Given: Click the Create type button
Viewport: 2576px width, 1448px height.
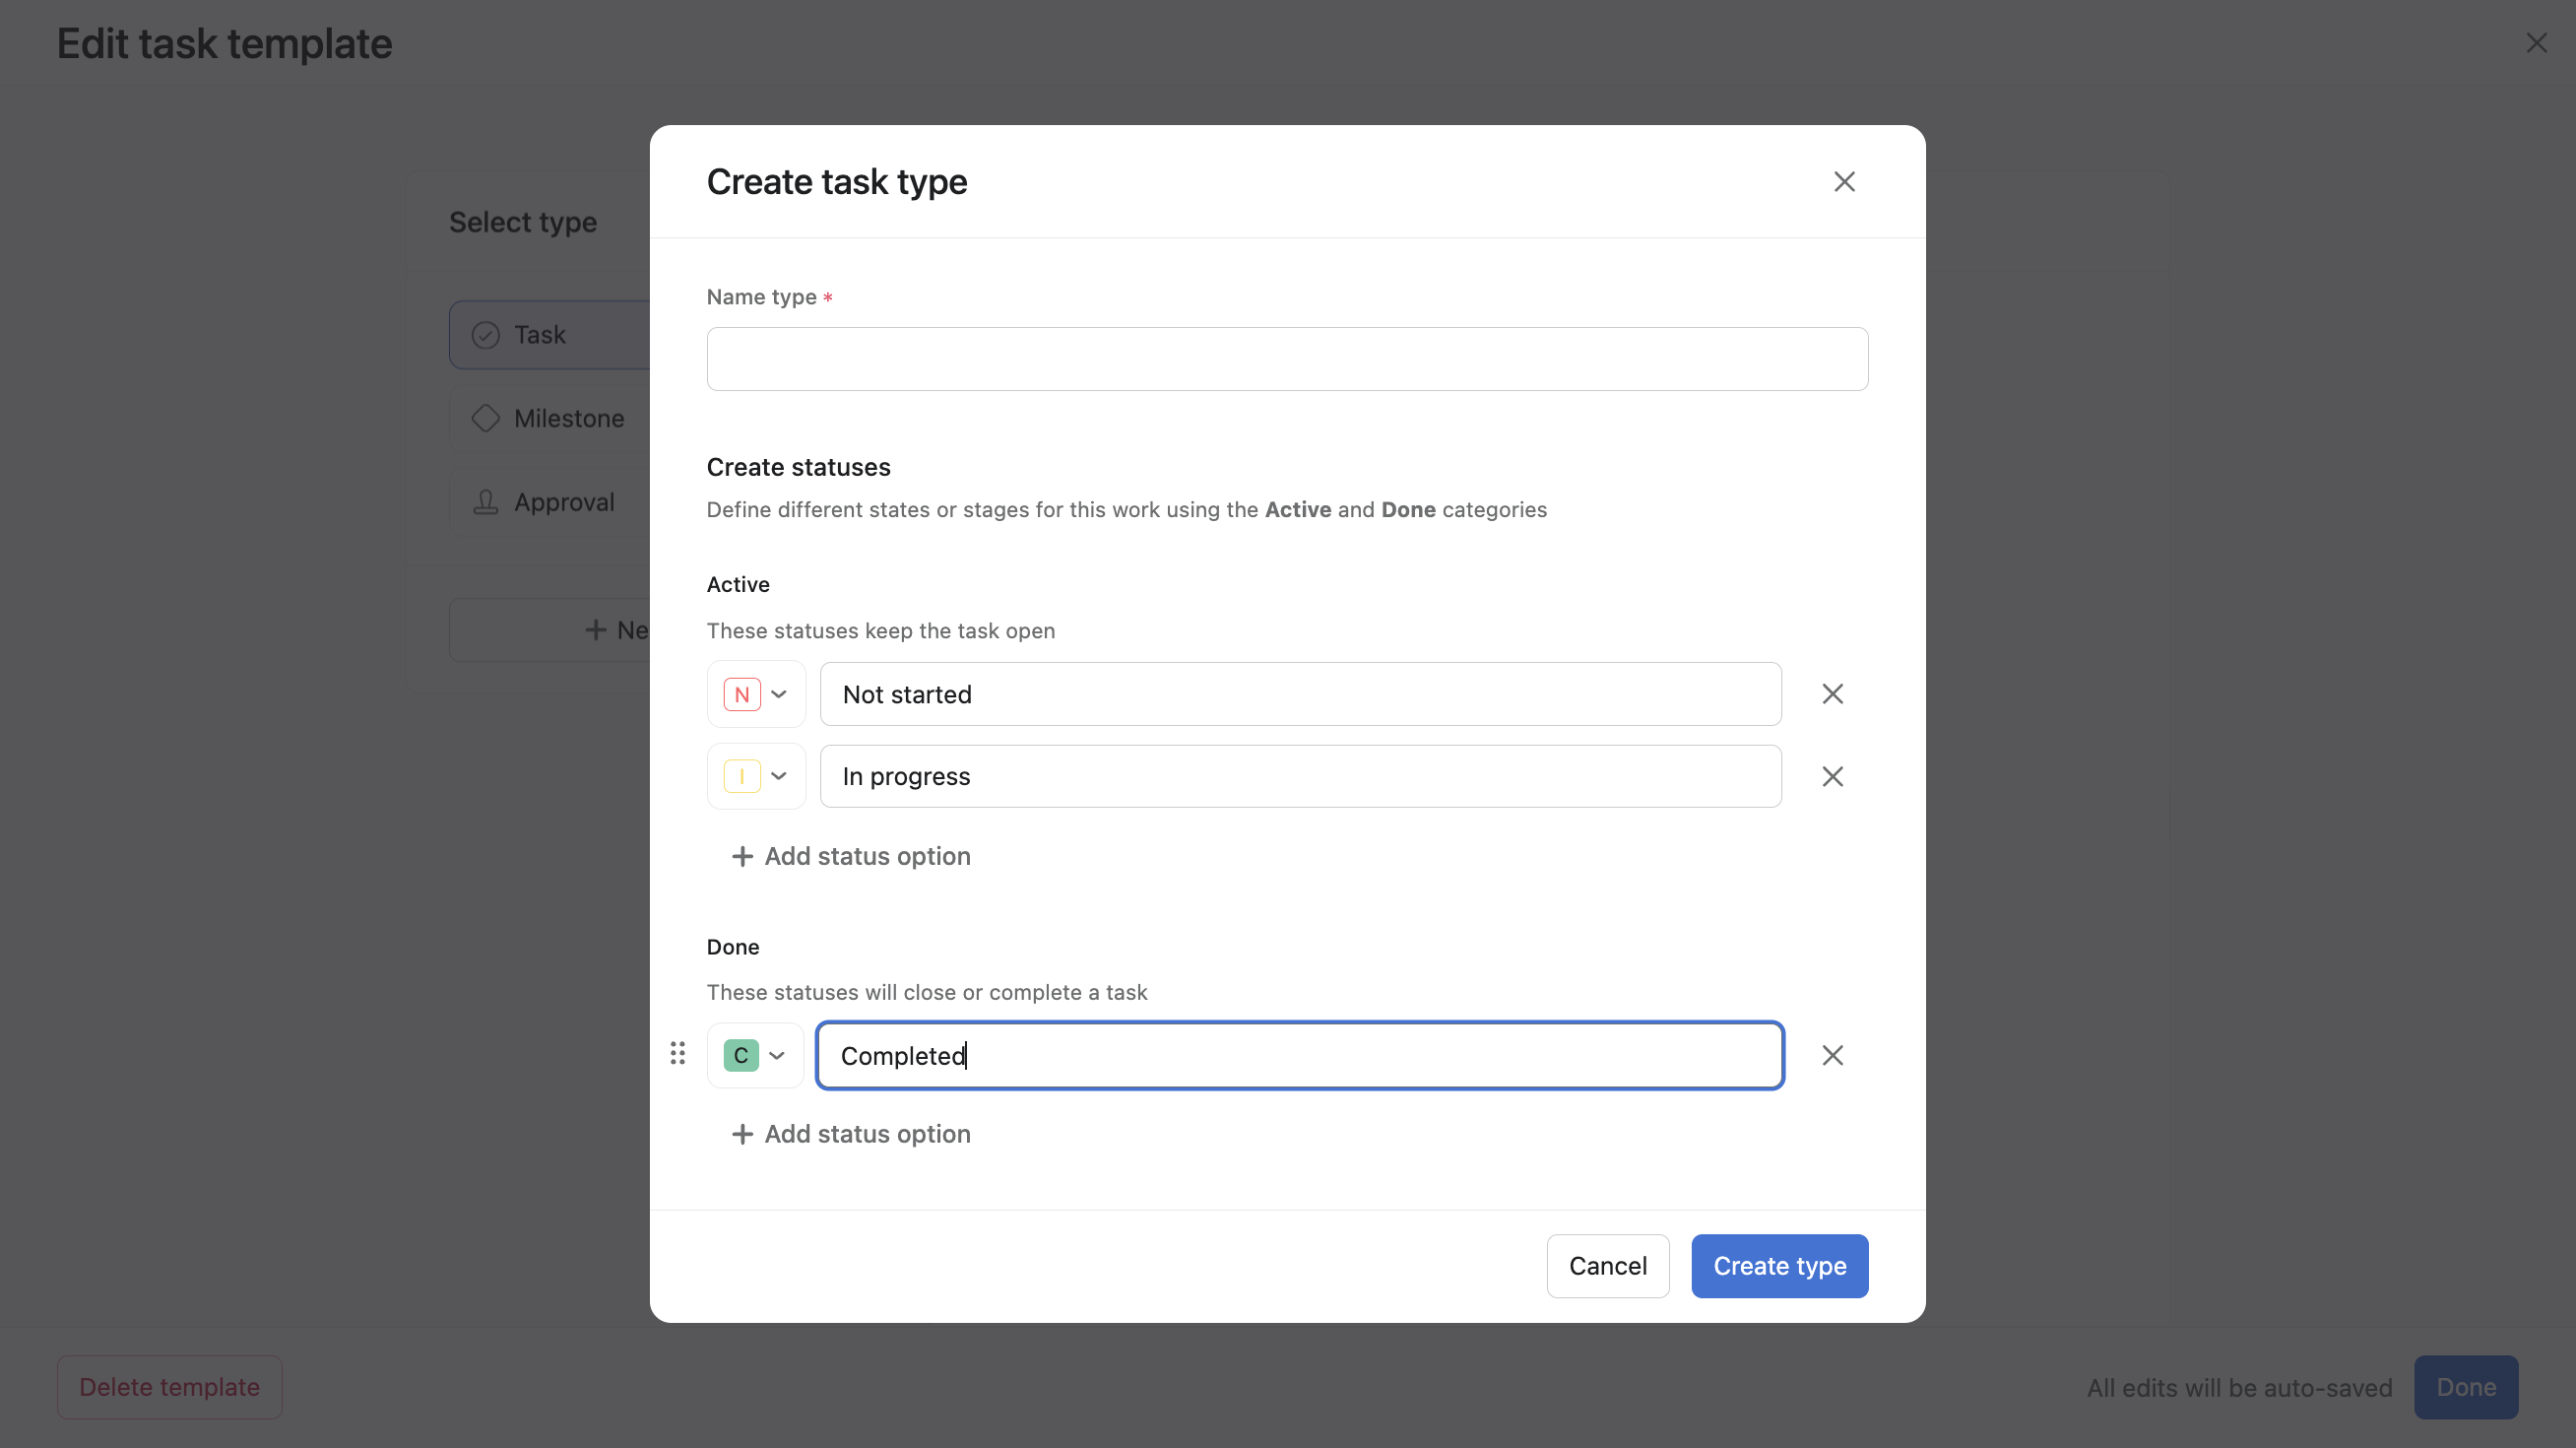Looking at the screenshot, I should click(x=1780, y=1266).
